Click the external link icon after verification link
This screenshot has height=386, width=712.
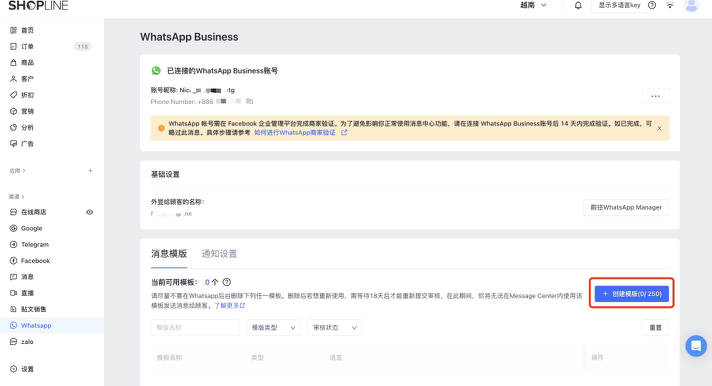[x=344, y=133]
